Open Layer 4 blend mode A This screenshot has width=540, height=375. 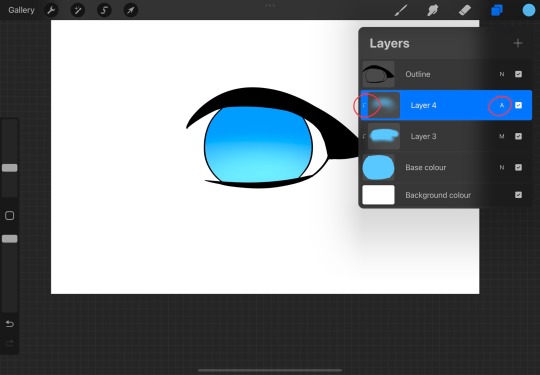pyautogui.click(x=502, y=105)
